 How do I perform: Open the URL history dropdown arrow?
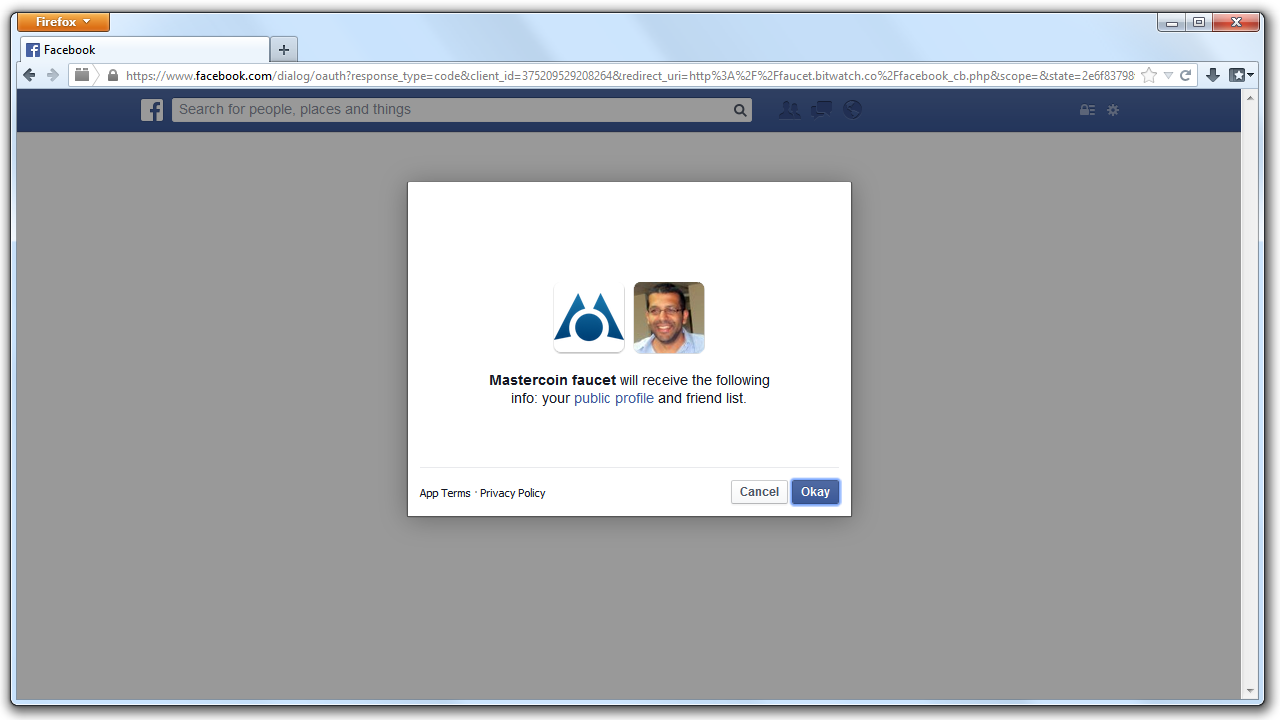click(x=1168, y=75)
